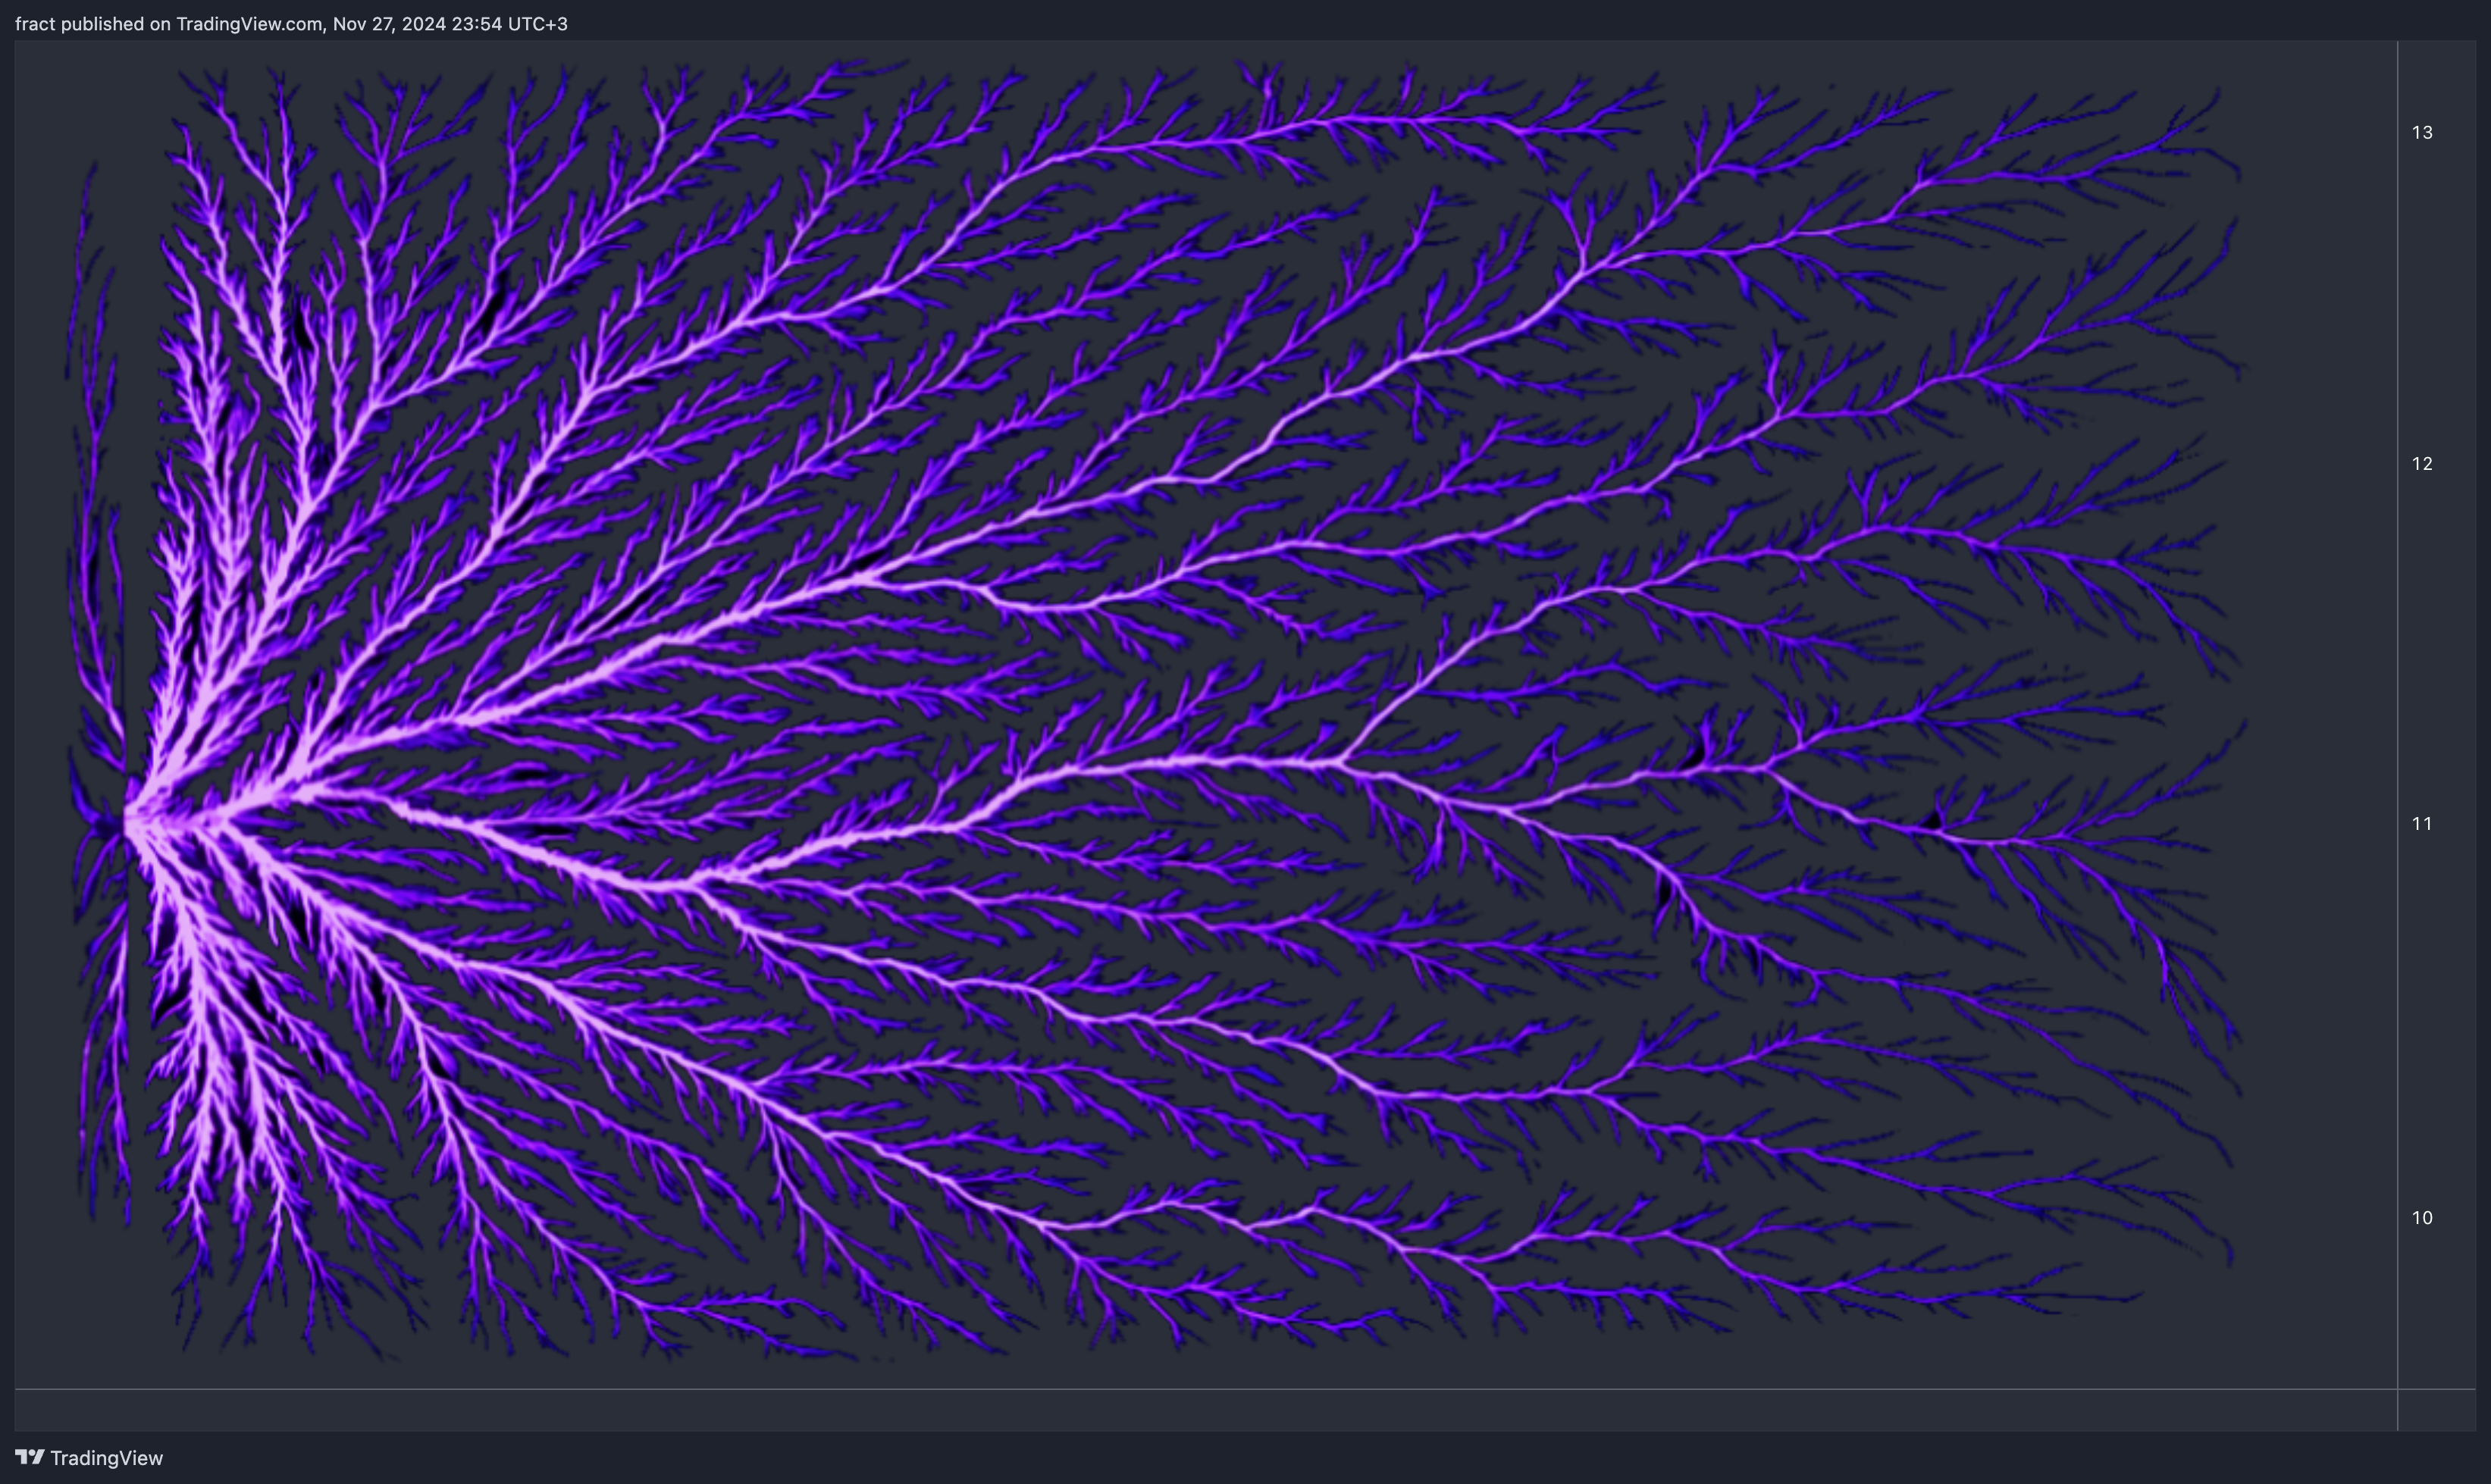Click the price axis label 12

click(x=2421, y=463)
